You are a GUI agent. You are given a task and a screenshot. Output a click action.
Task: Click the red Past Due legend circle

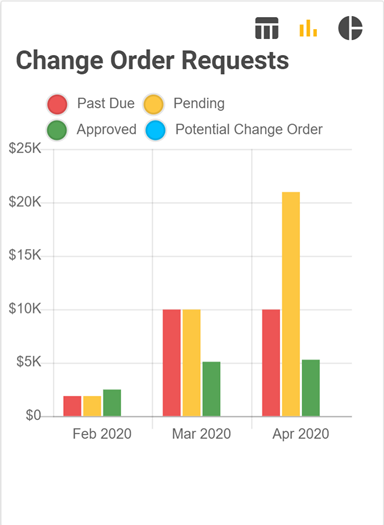57,104
